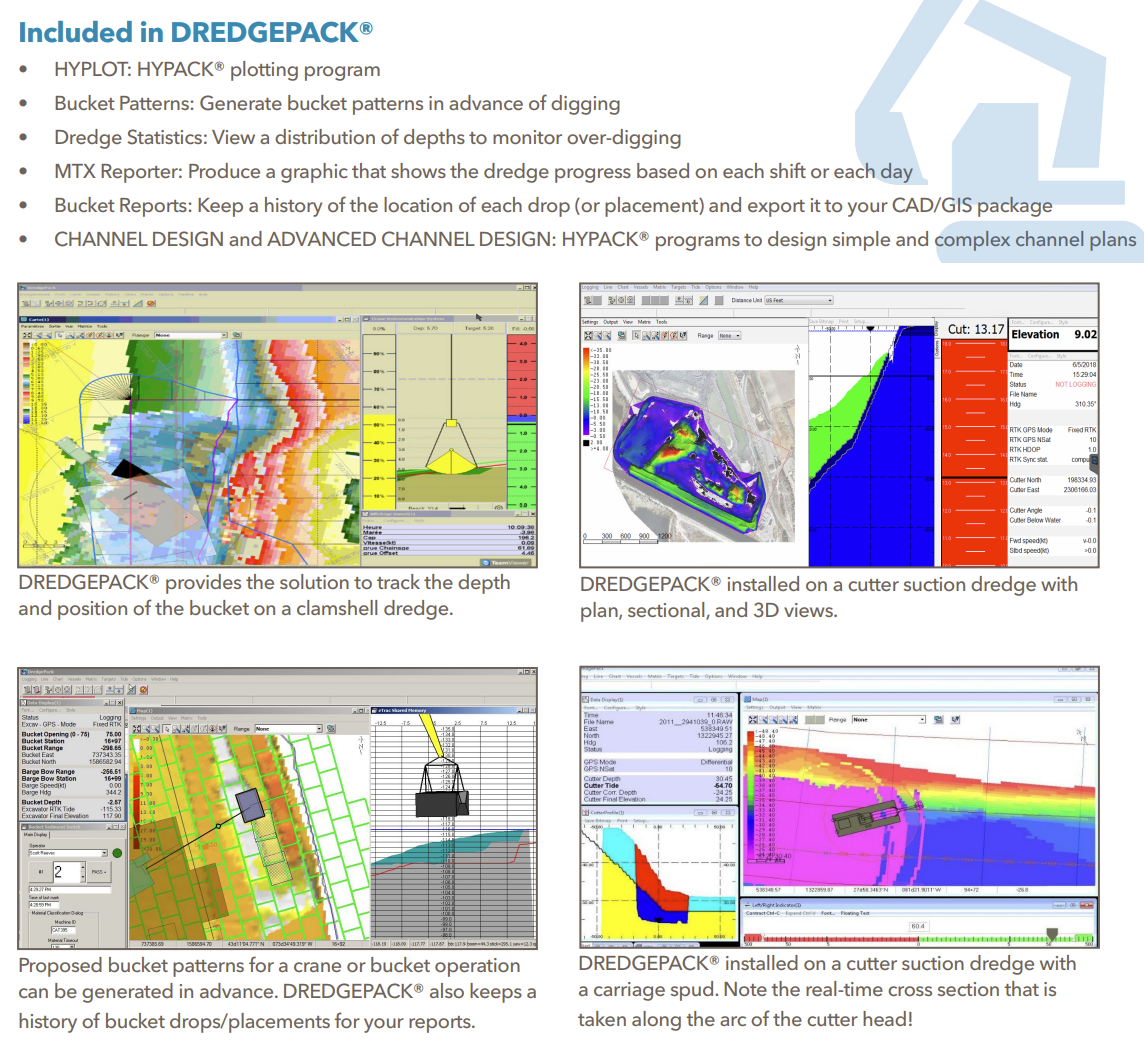Click Tools in the 3D views map panel
Screen dimensions: 1144x1045
(x=662, y=322)
